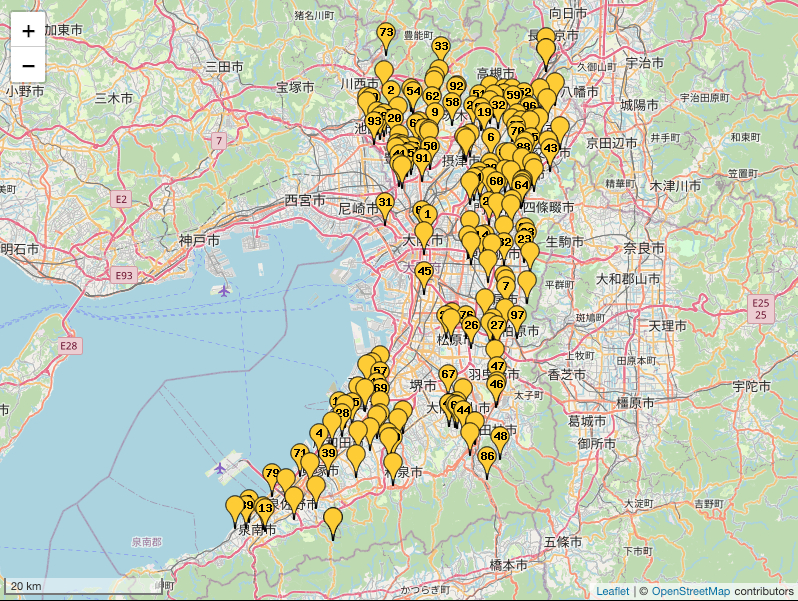Click the marker labeled 79
798x601 pixels.
pyautogui.click(x=271, y=474)
